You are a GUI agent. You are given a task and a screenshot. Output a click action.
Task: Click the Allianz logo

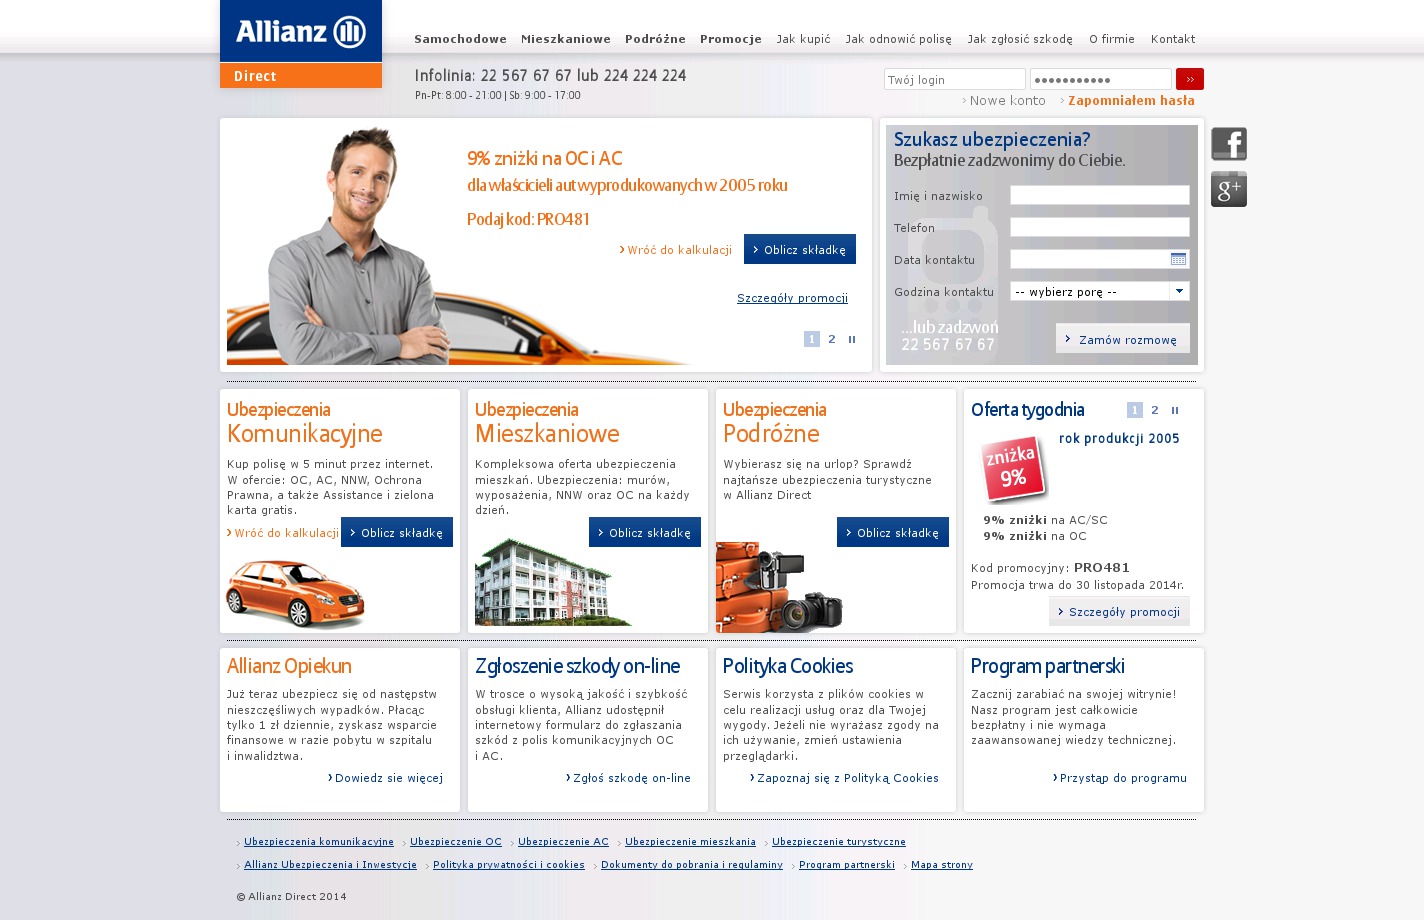tap(300, 32)
